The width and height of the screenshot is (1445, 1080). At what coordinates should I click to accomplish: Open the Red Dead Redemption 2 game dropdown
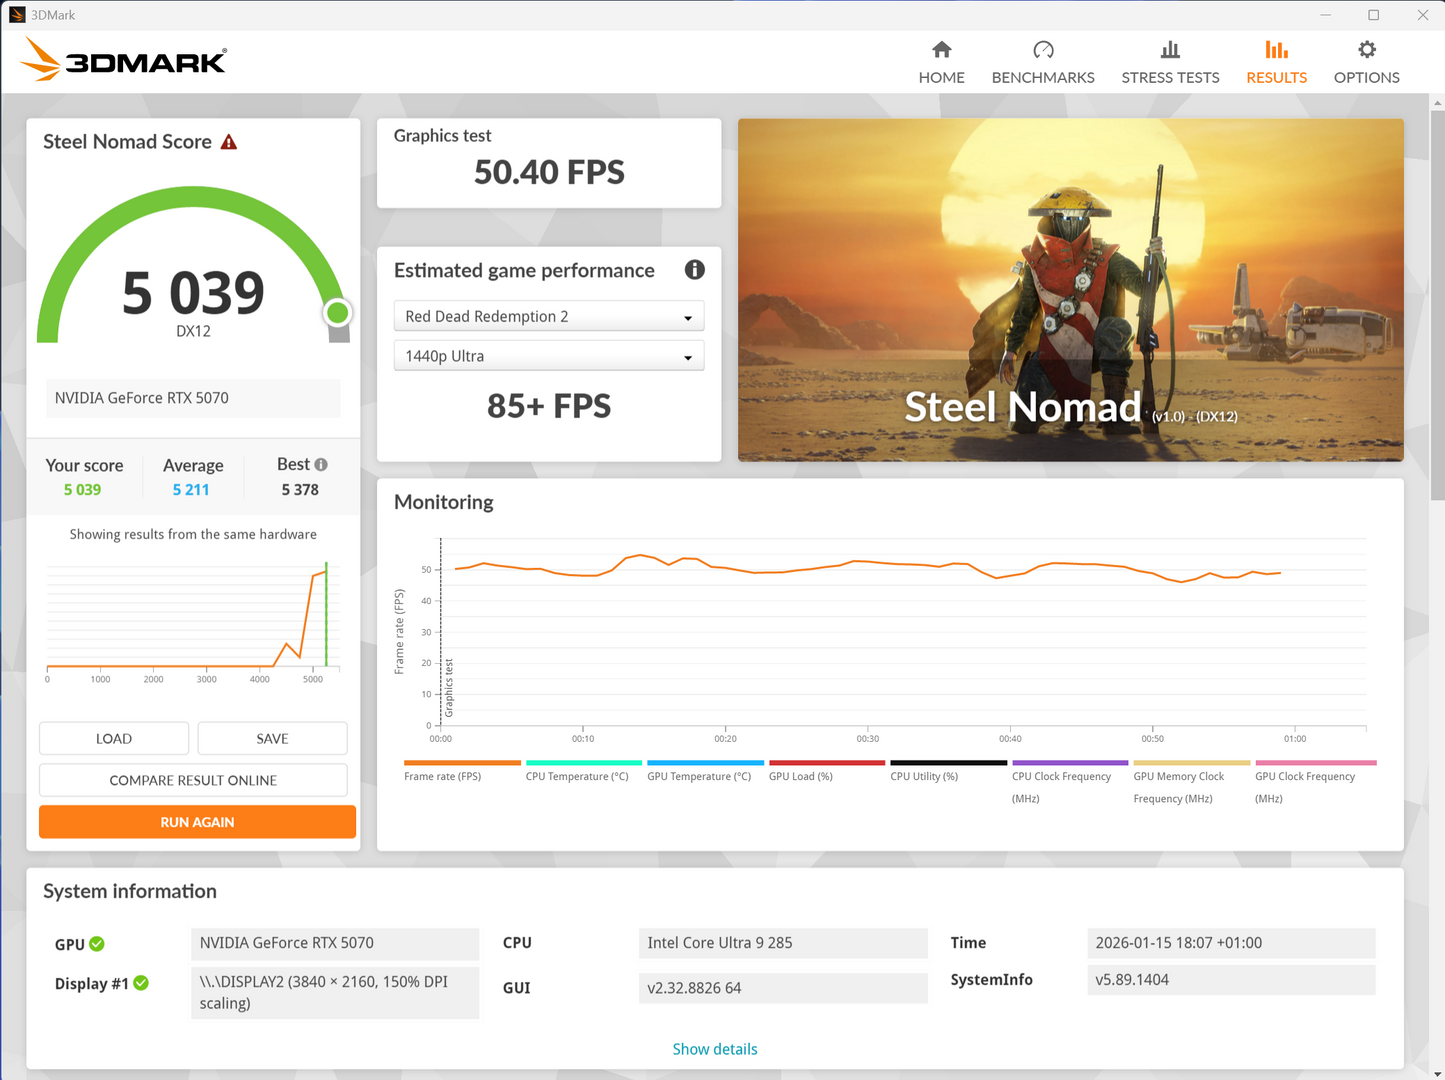pos(548,315)
